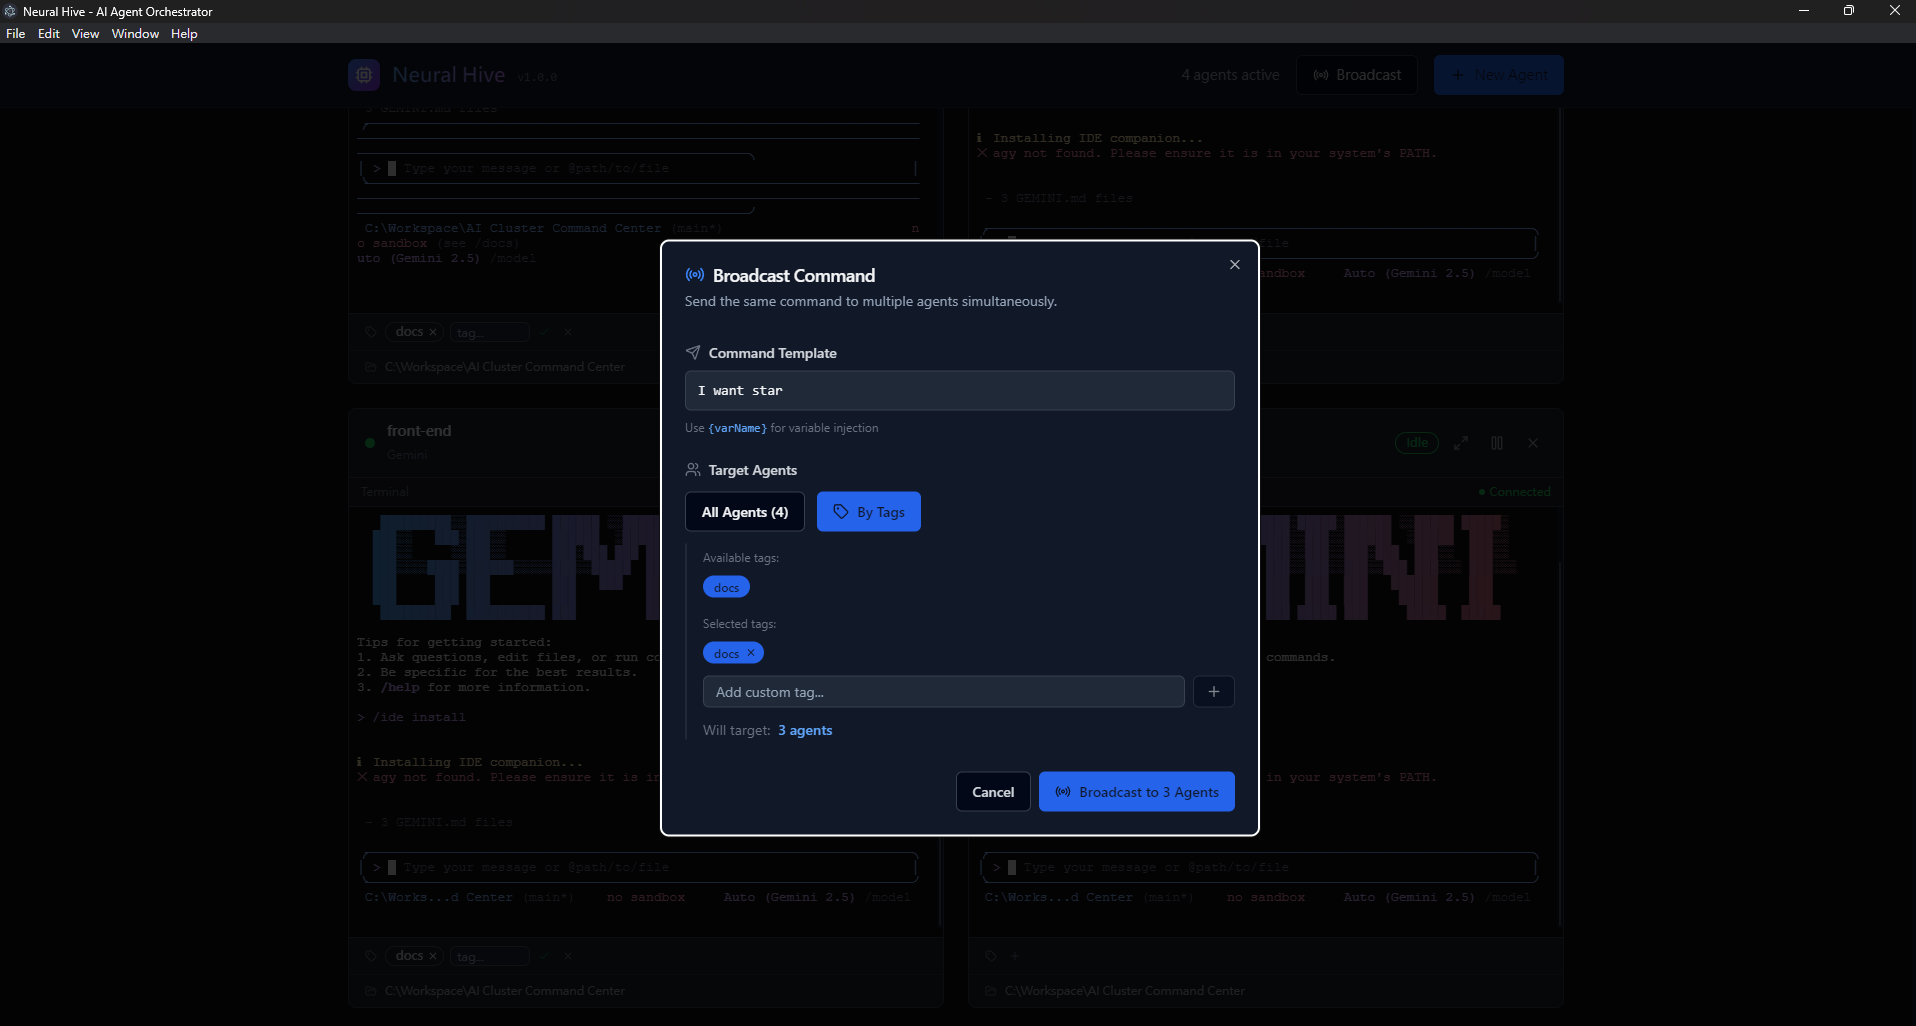Remove docs from Selected tags
1916x1026 pixels.
751,653
